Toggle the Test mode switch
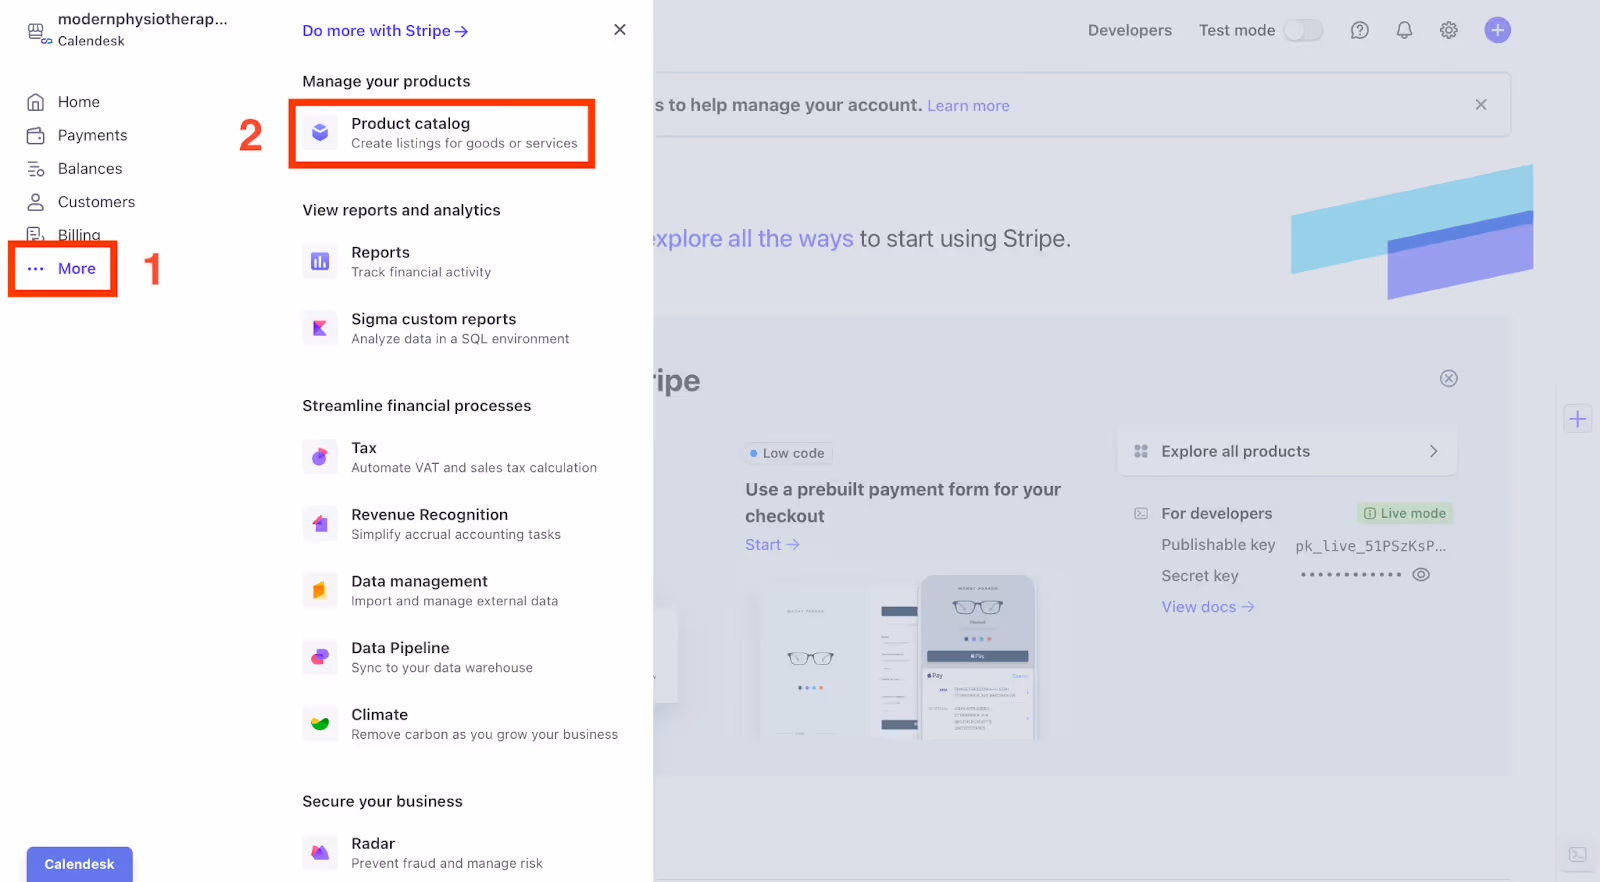The height and width of the screenshot is (882, 1600). (x=1302, y=30)
